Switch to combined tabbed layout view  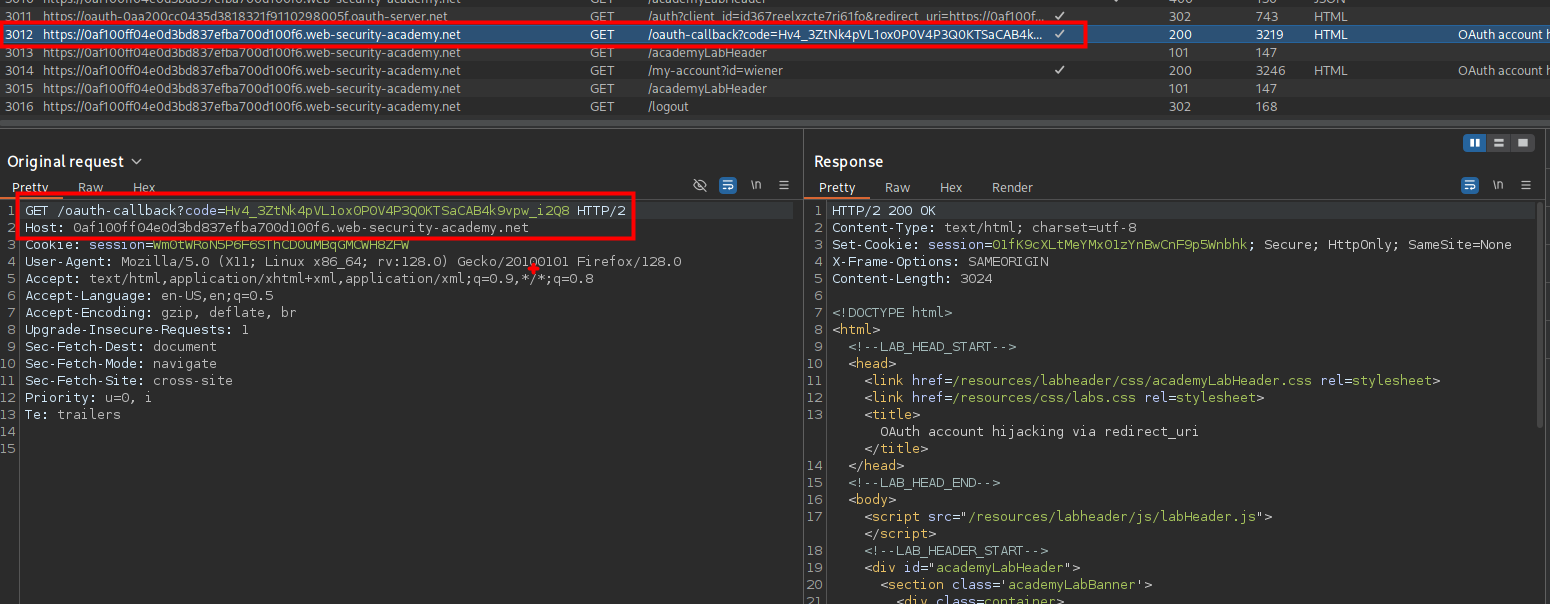pyautogui.click(x=1522, y=143)
